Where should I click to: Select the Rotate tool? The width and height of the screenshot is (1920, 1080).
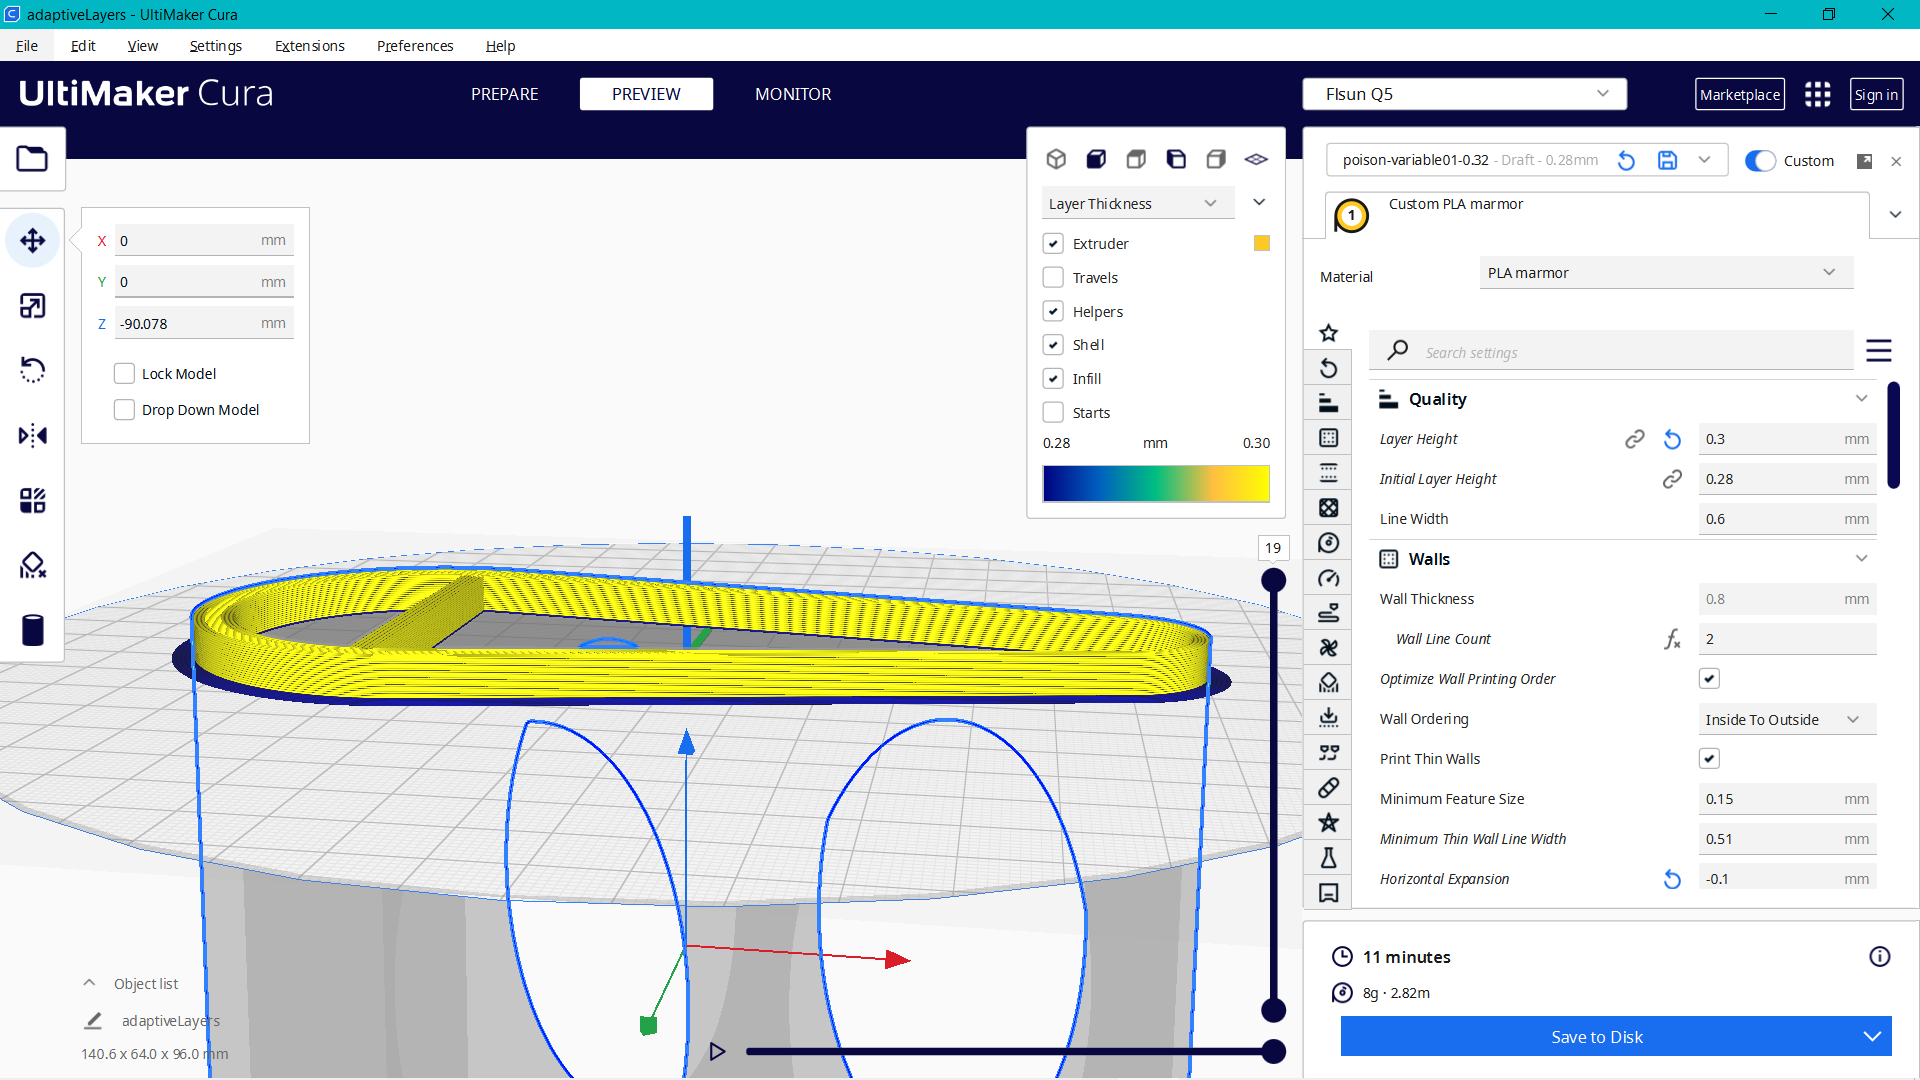point(32,371)
